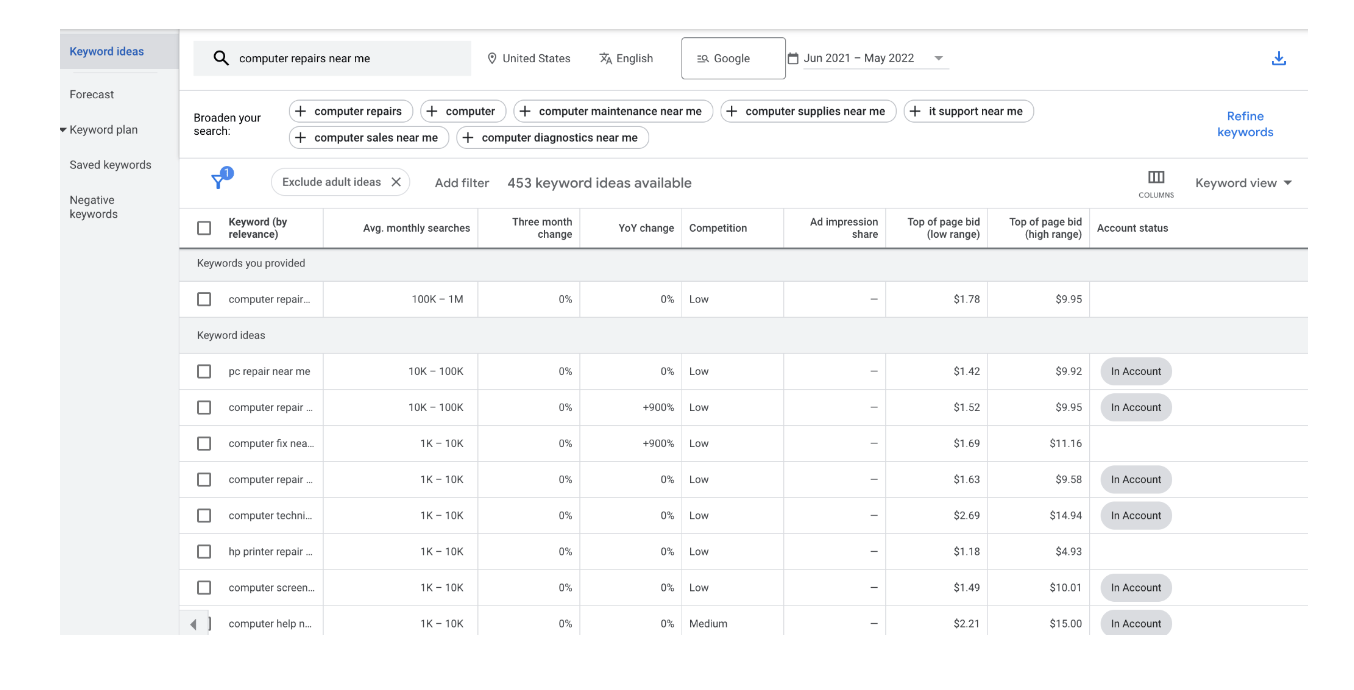Click the language setting English
The height and width of the screenshot is (690, 1354).
point(626,59)
